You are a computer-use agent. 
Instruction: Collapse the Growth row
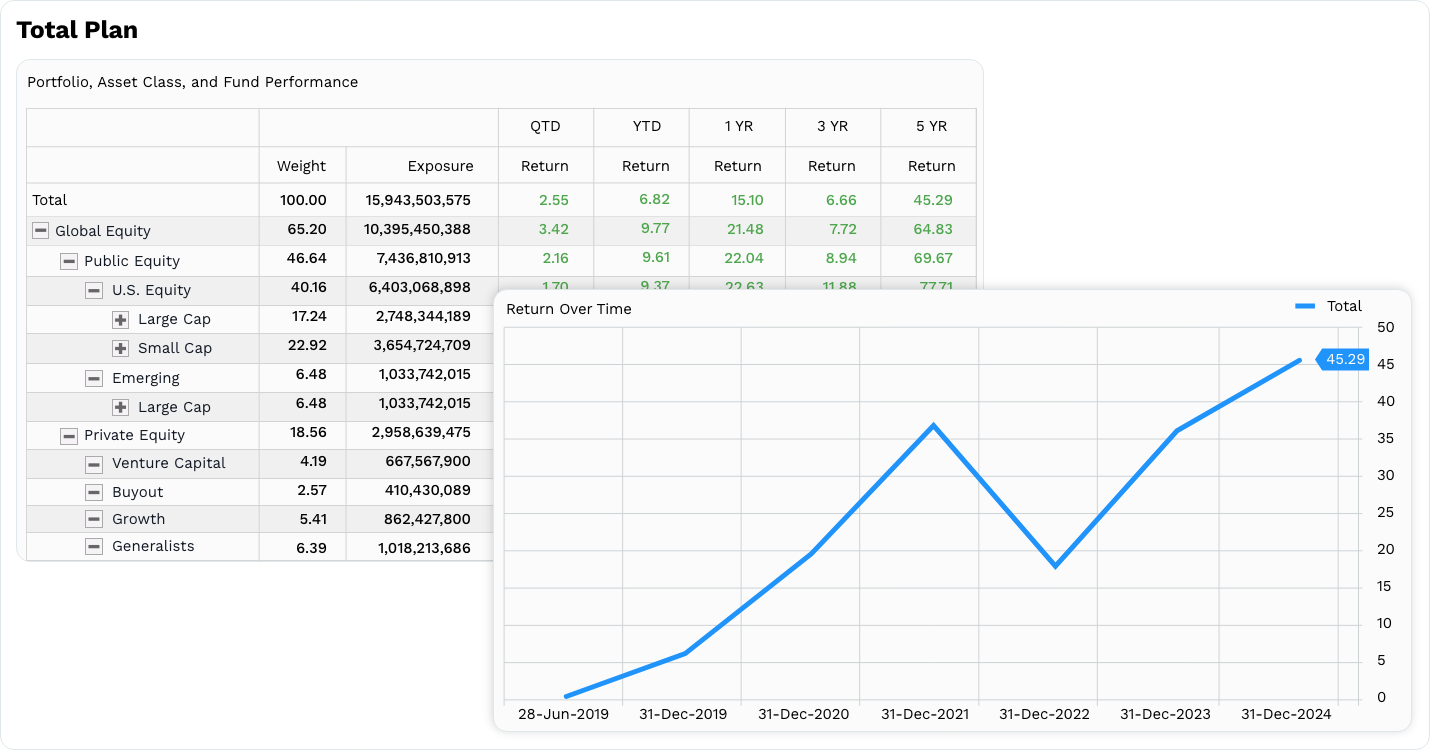tap(93, 519)
